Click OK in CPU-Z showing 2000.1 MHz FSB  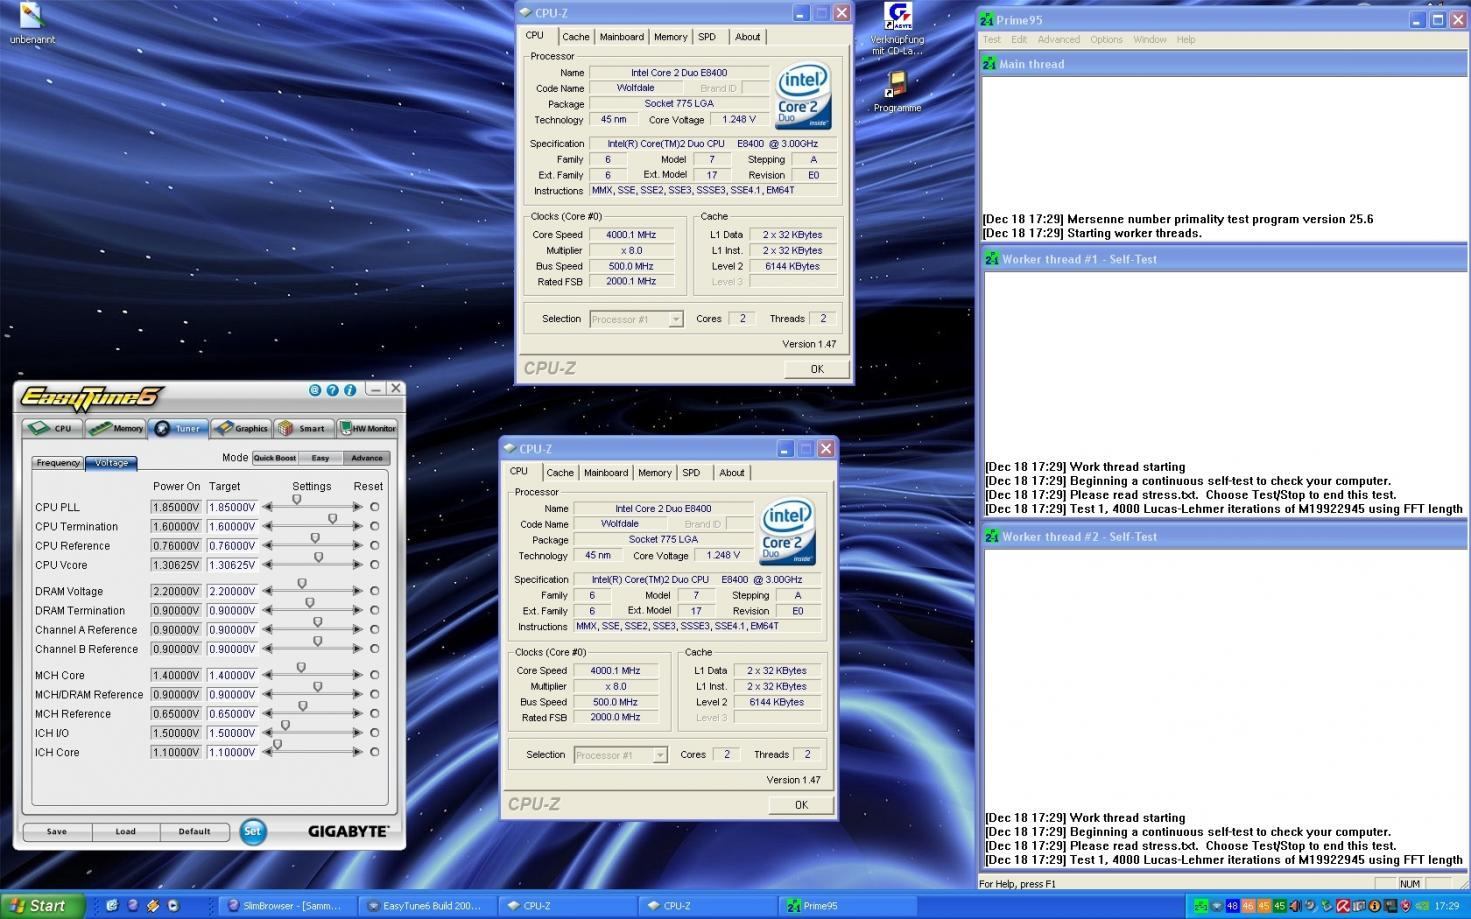click(x=817, y=369)
